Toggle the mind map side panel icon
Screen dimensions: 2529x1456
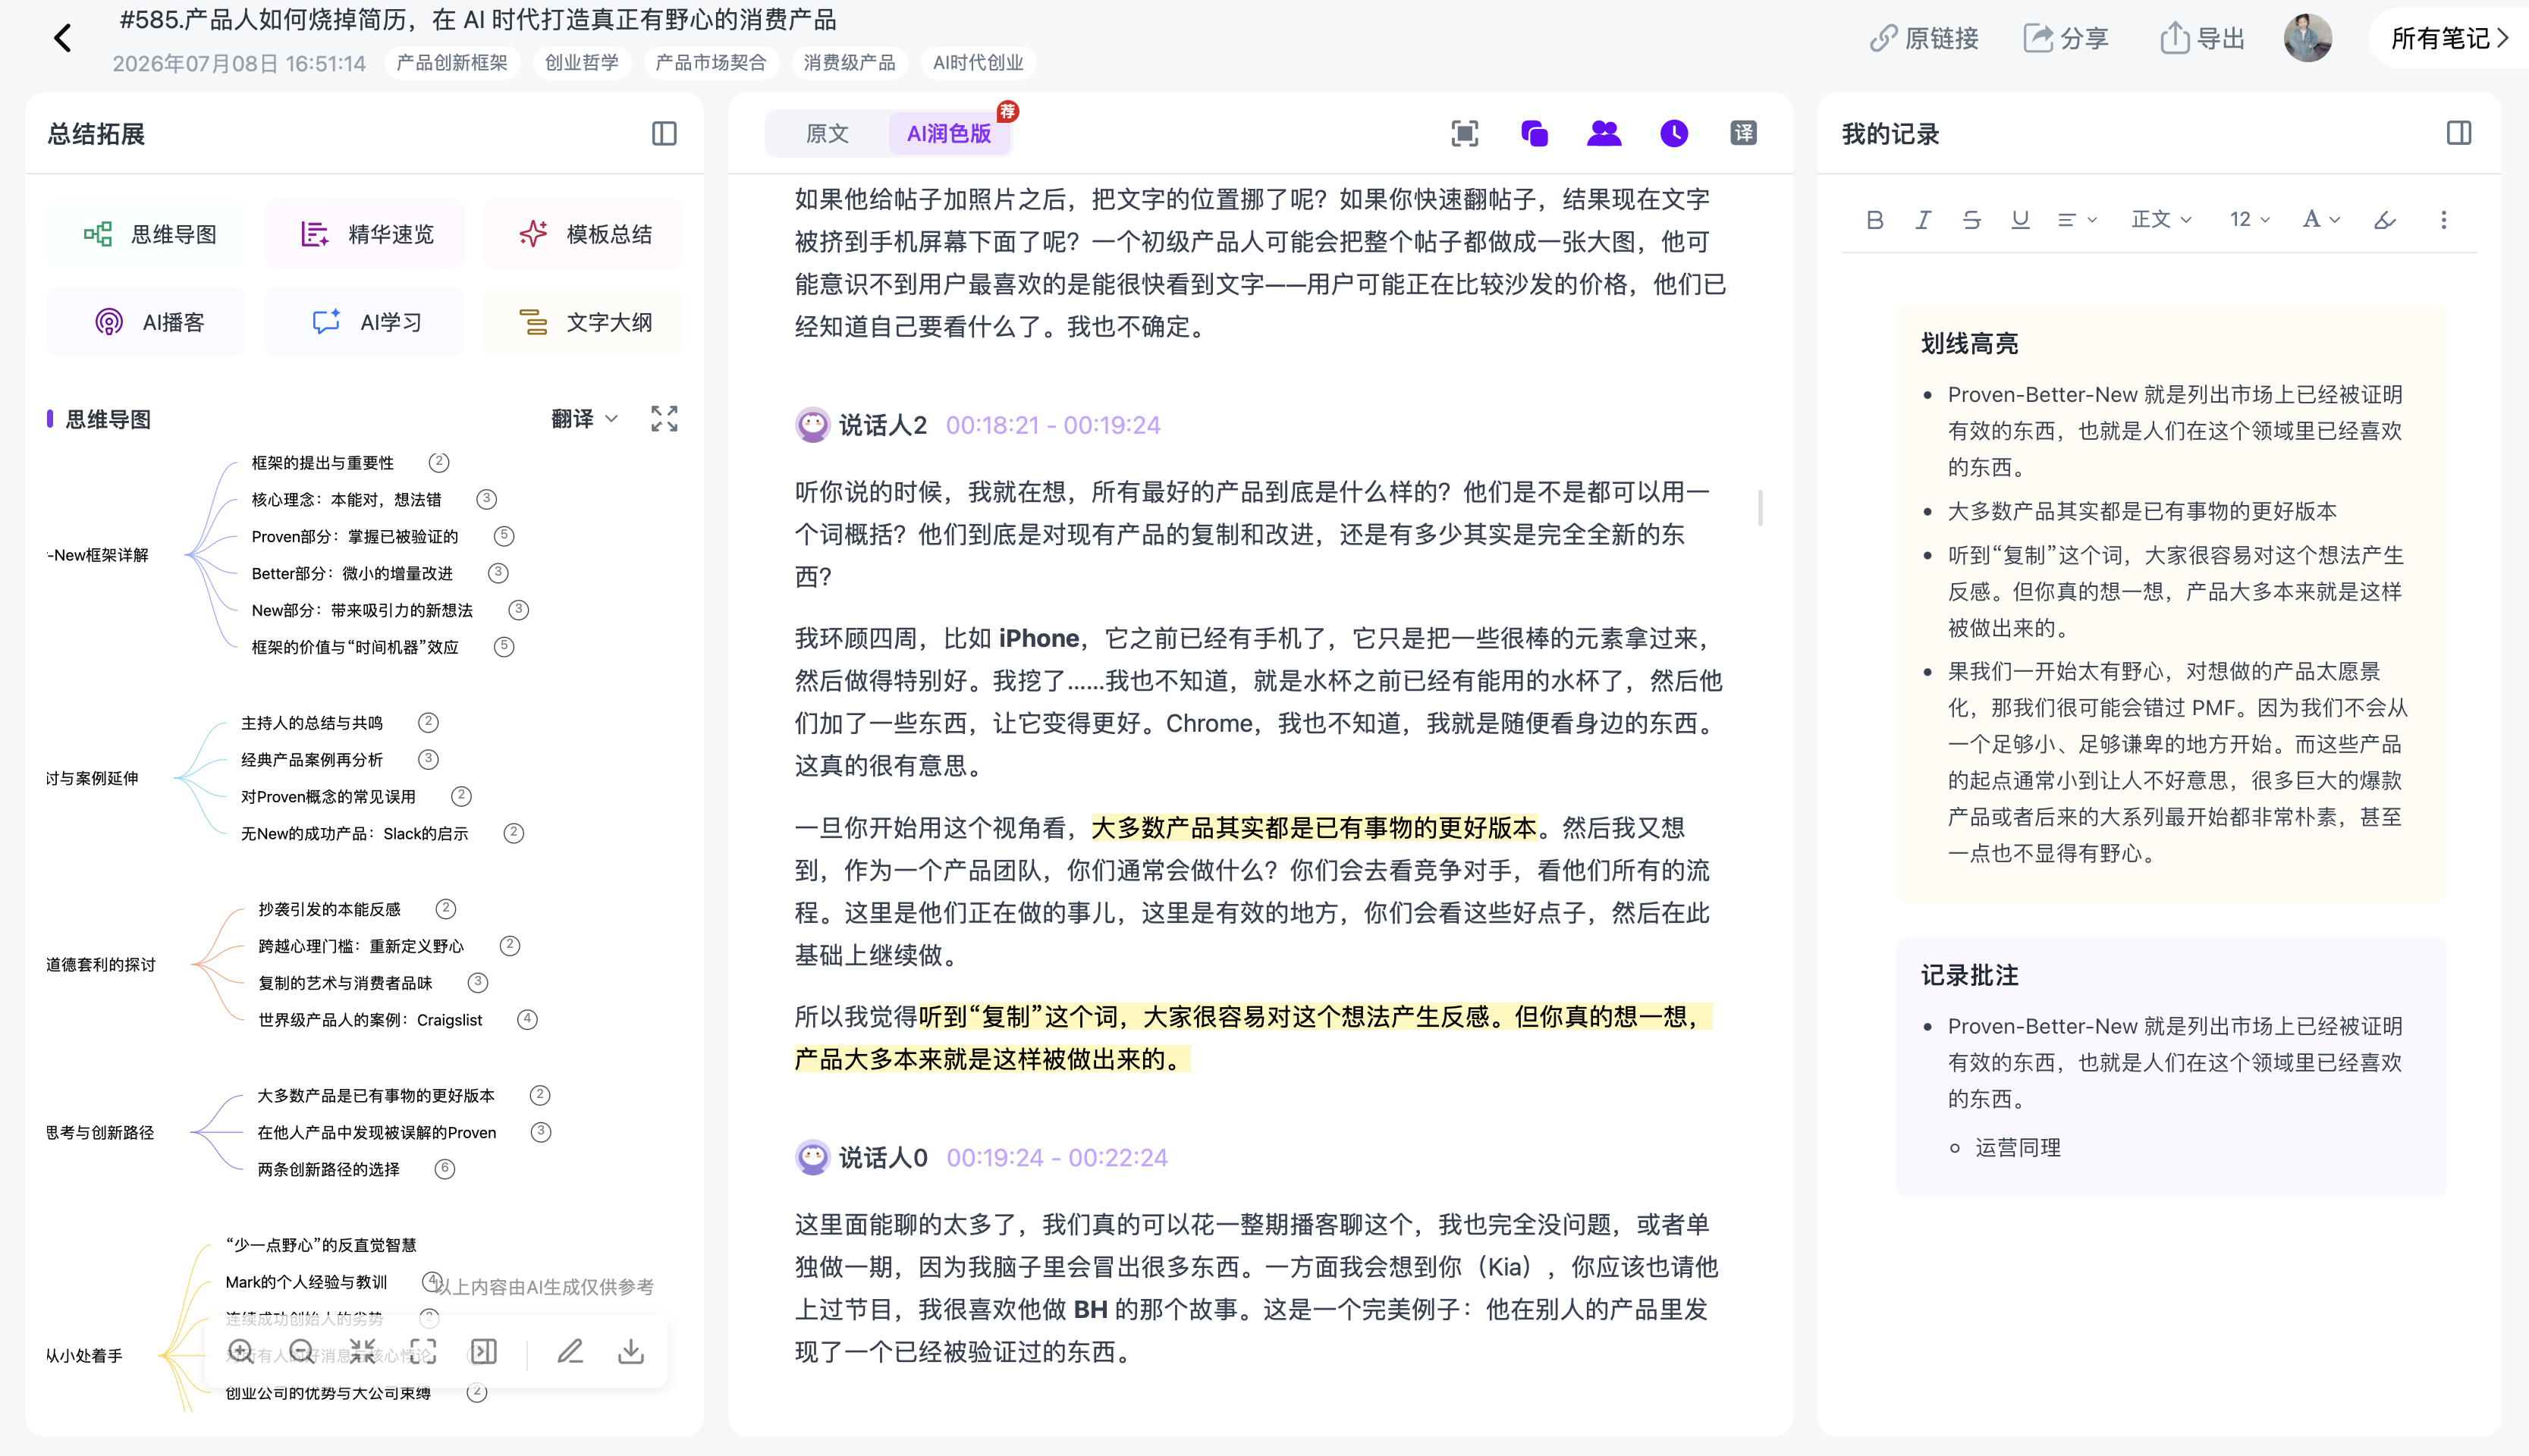(484, 1352)
